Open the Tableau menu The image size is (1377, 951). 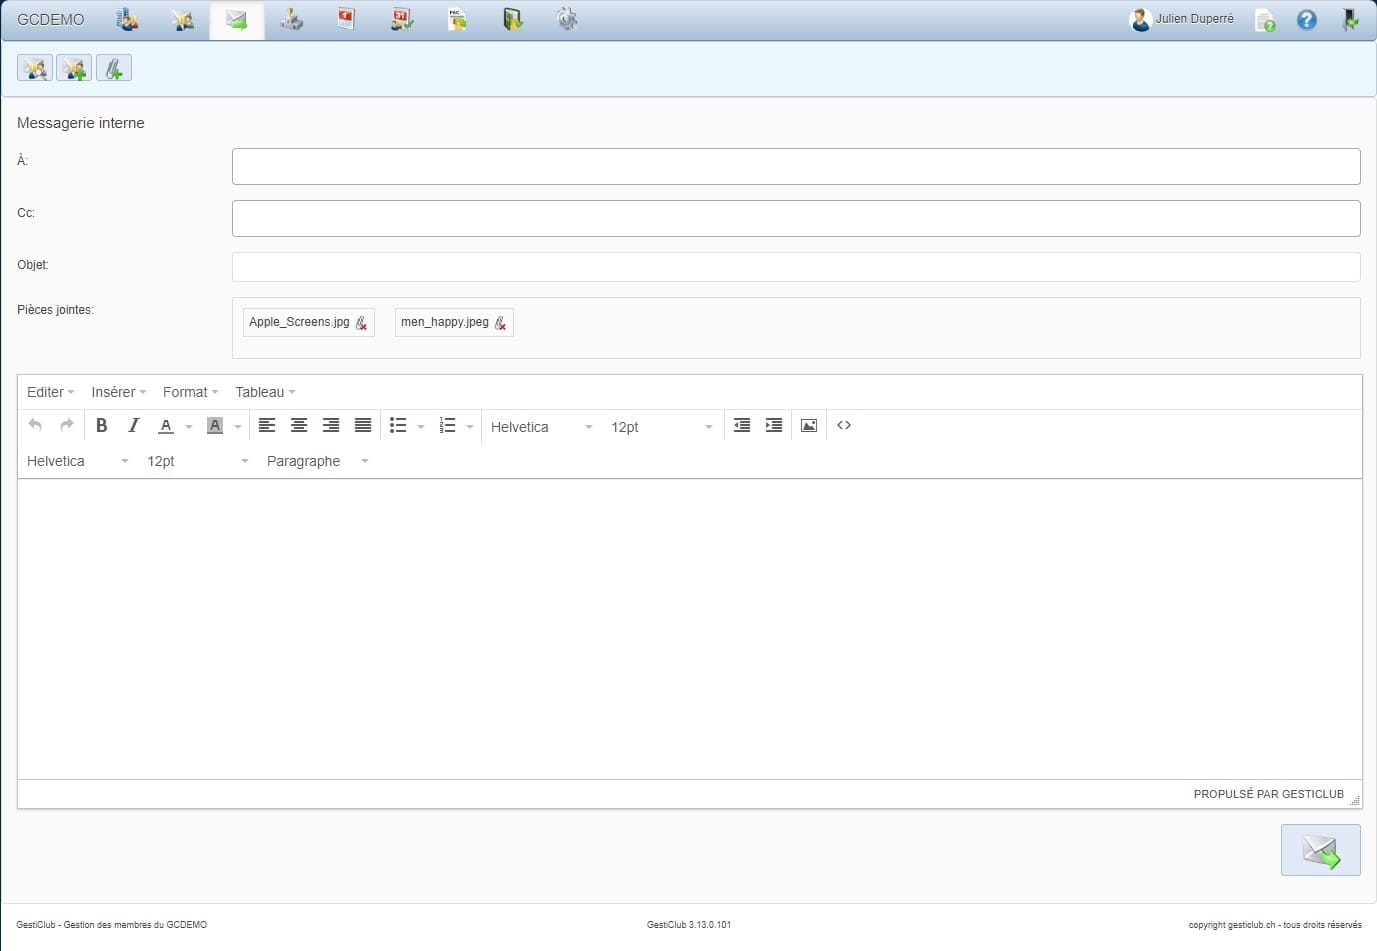(265, 392)
